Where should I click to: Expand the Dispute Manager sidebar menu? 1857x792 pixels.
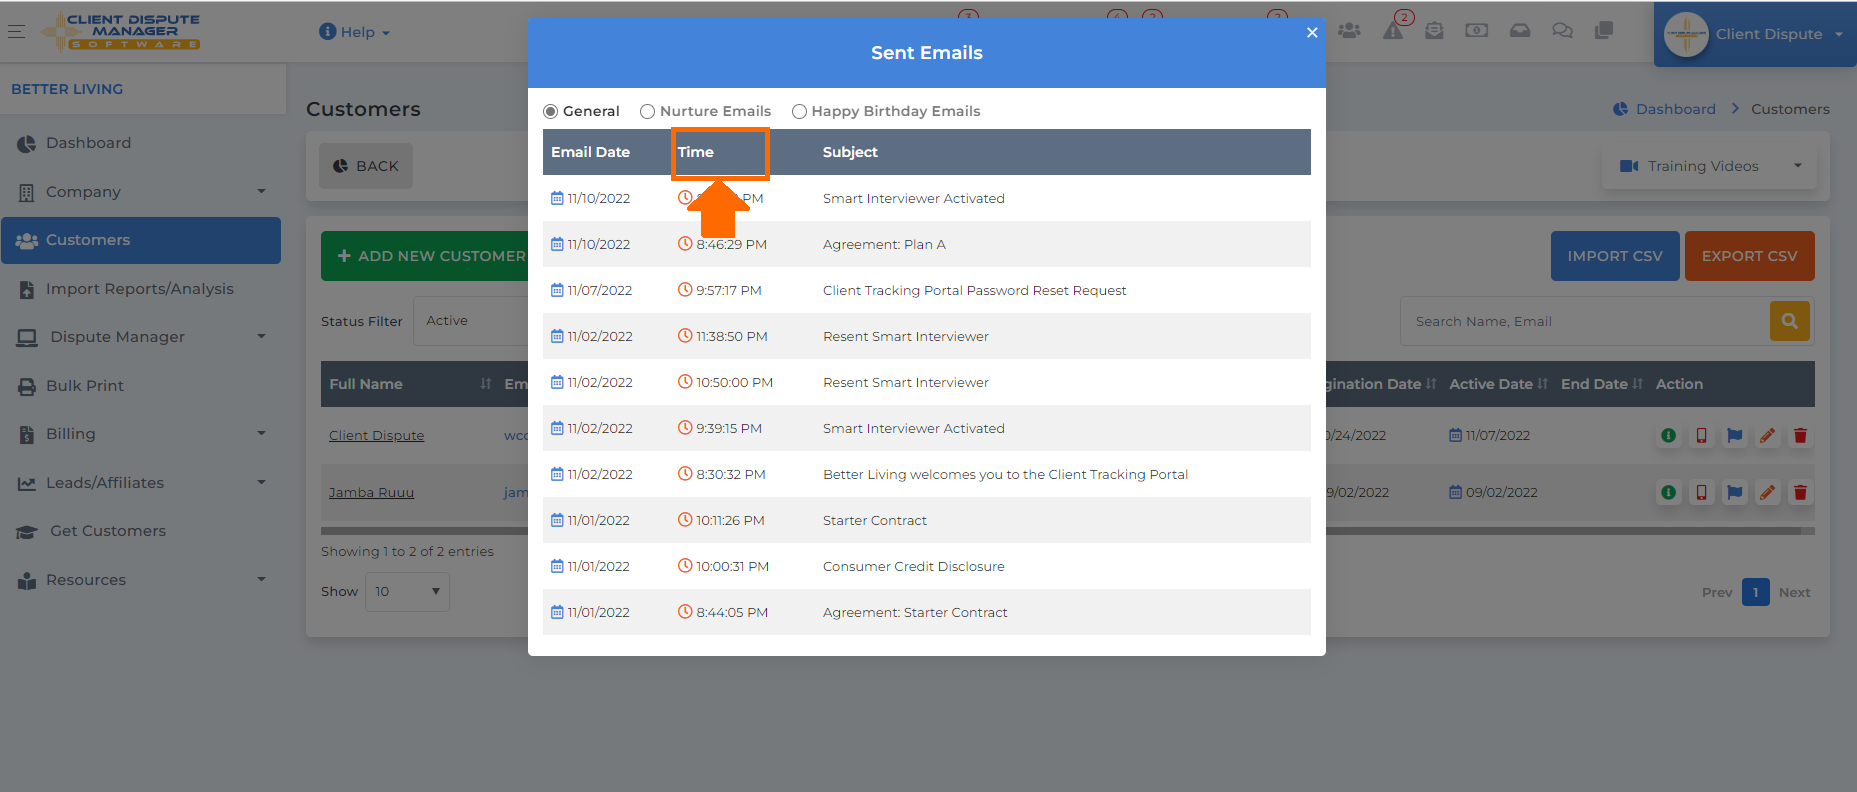click(x=140, y=337)
